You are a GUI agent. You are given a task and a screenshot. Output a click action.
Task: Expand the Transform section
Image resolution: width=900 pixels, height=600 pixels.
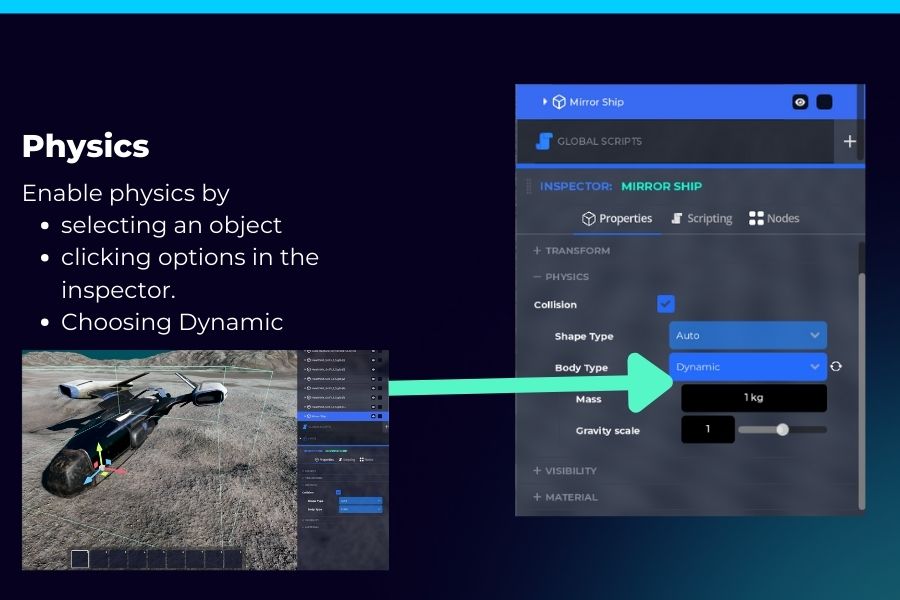(x=571, y=250)
